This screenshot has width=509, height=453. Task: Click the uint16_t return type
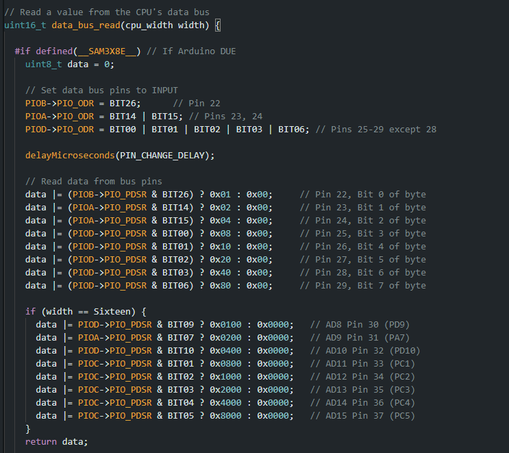25,25
